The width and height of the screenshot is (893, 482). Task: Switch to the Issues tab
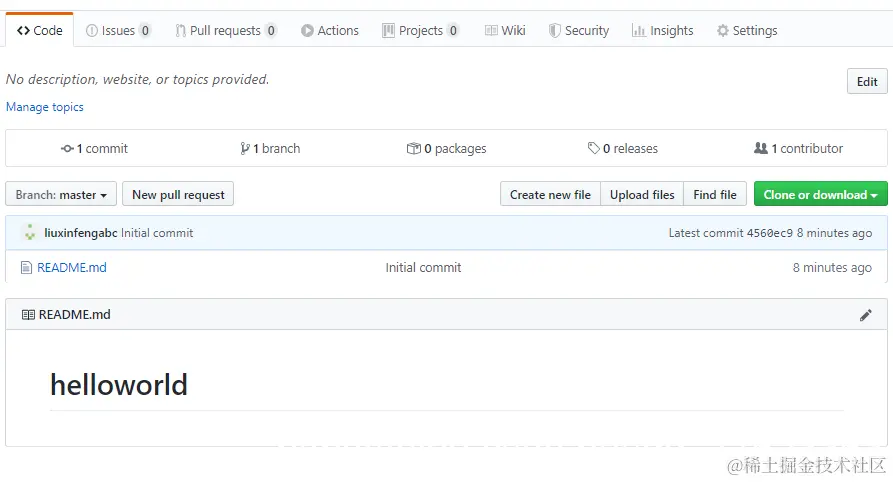[x=118, y=30]
